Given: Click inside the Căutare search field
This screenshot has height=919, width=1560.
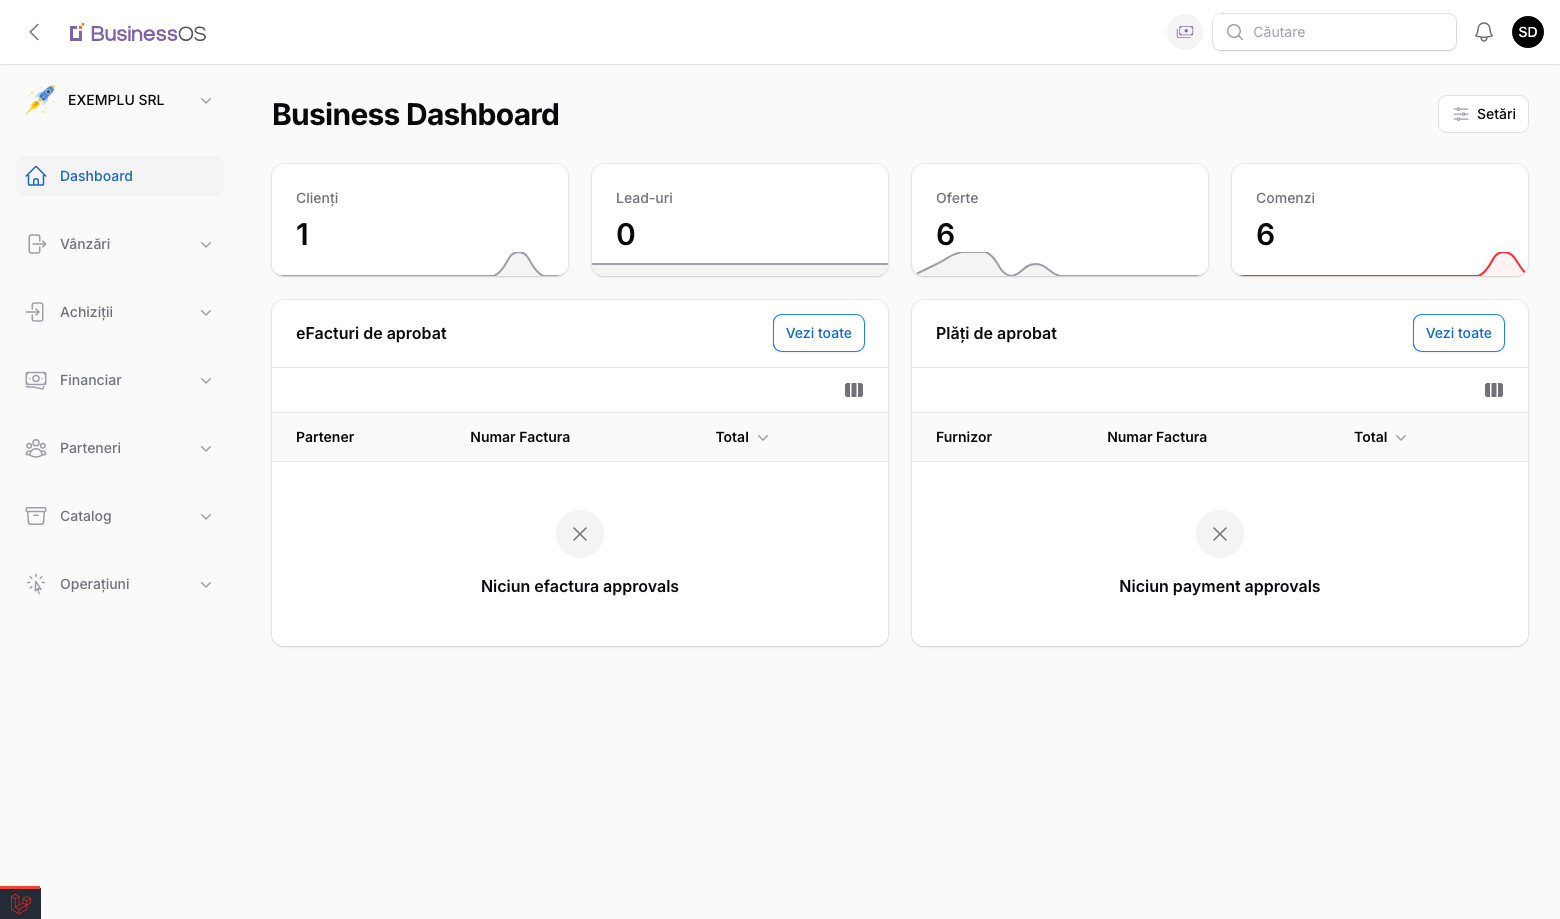Looking at the screenshot, I should point(1334,31).
